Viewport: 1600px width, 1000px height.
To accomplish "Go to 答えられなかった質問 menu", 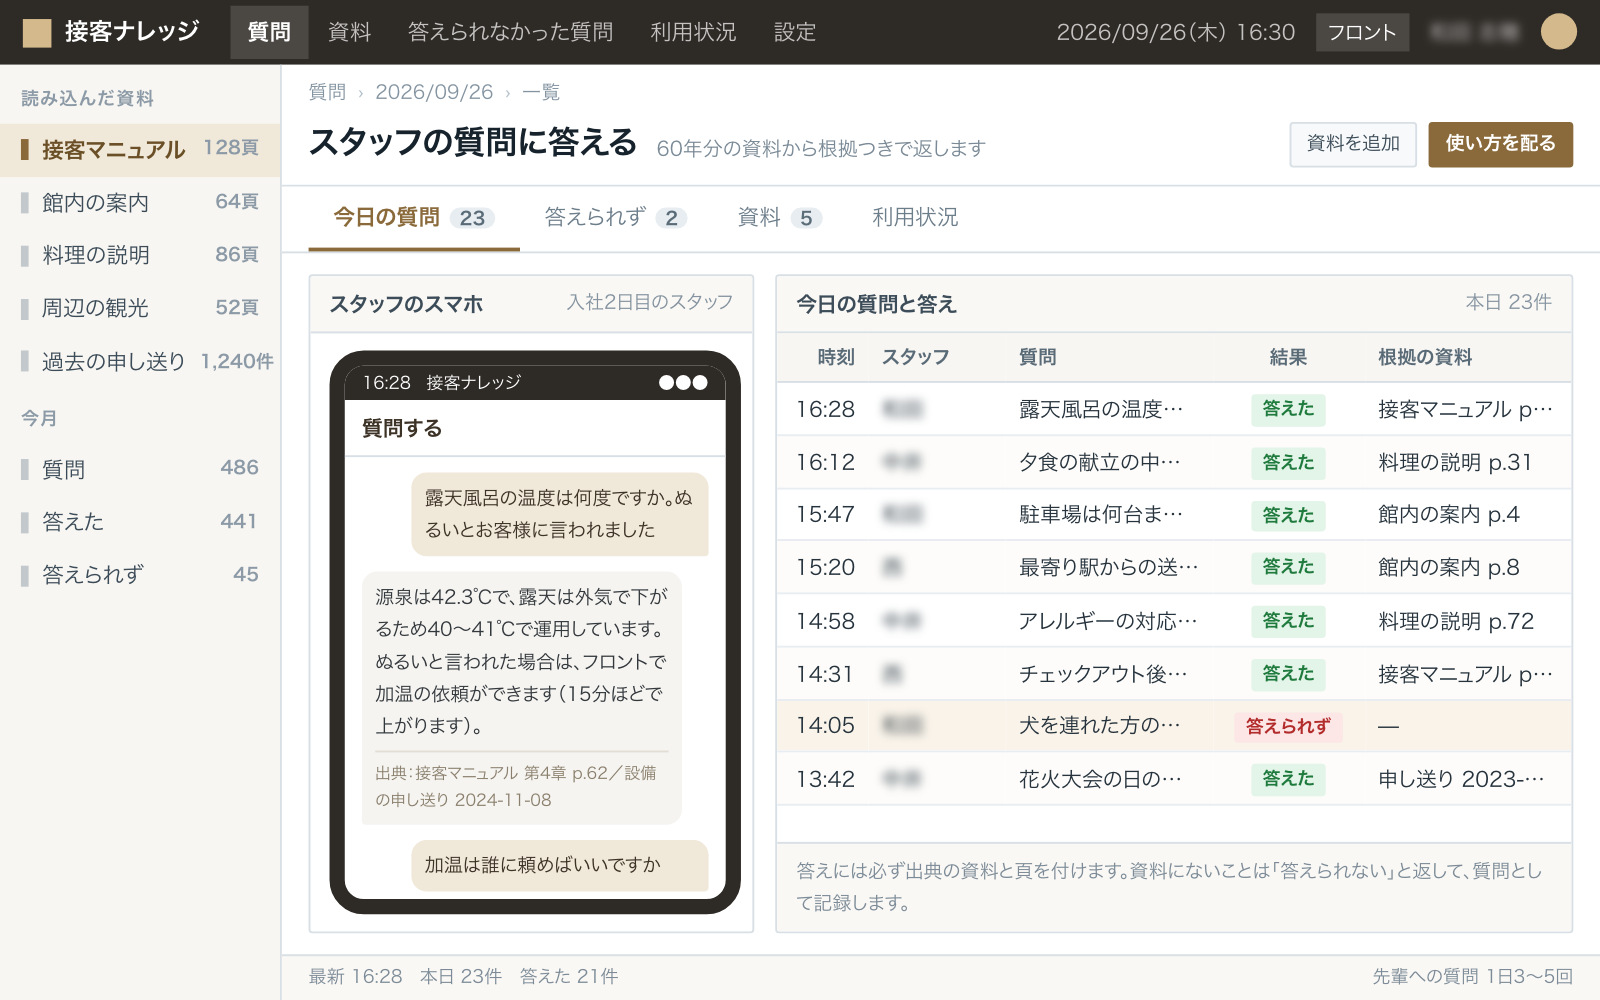I will pyautogui.click(x=510, y=32).
